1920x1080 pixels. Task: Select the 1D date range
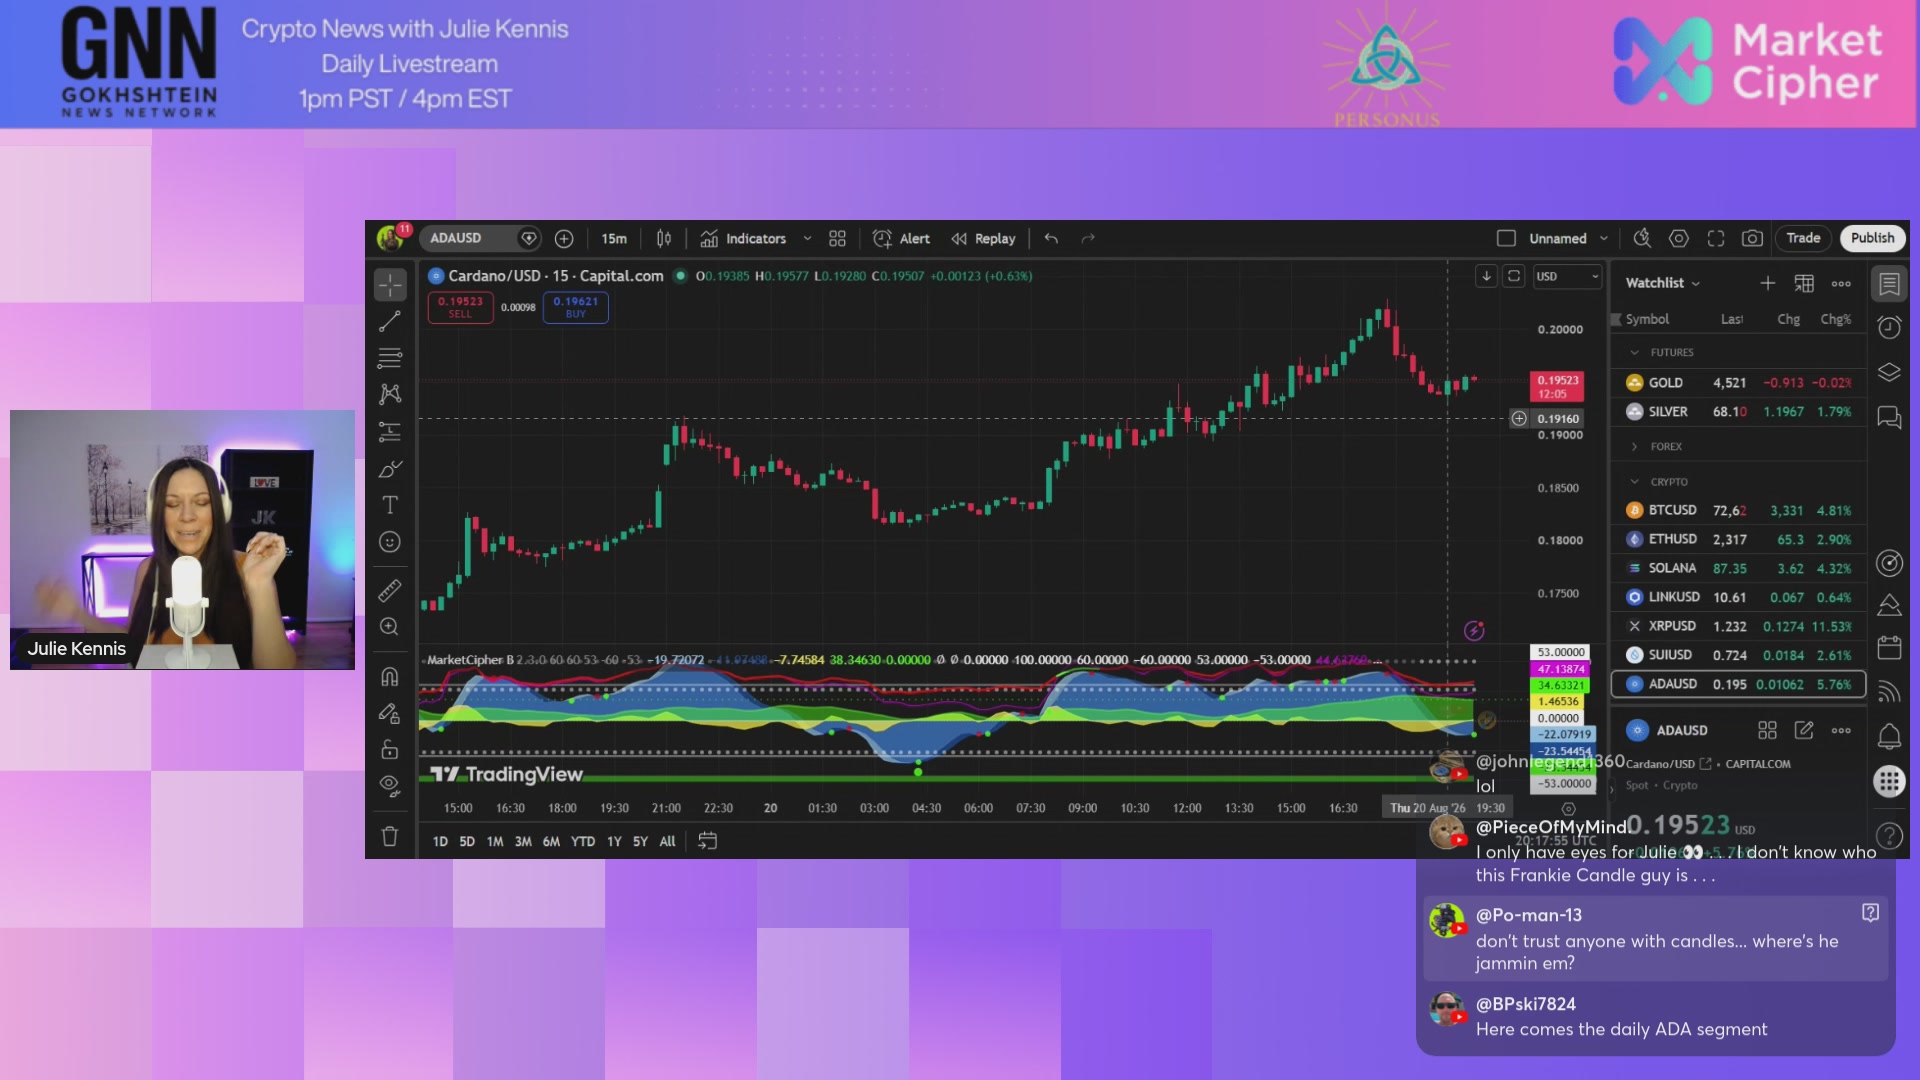[440, 842]
